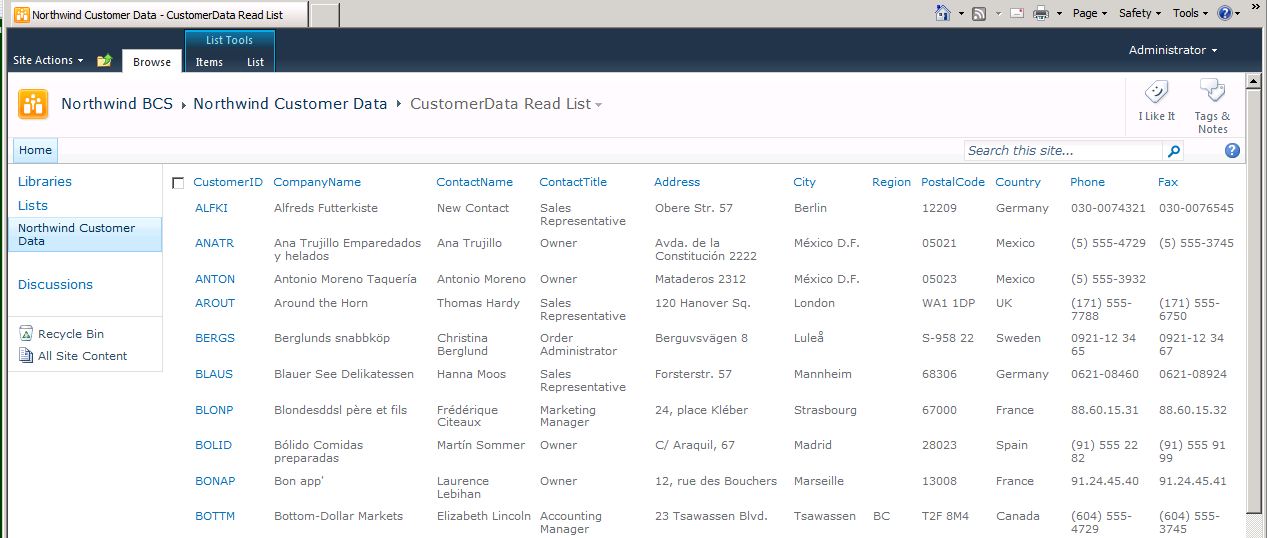Sort by the City column header

(805, 182)
